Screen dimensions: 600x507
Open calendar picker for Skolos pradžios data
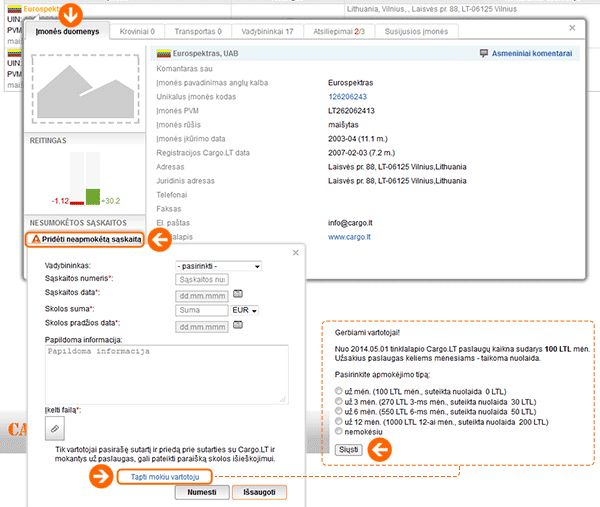pyautogui.click(x=238, y=325)
